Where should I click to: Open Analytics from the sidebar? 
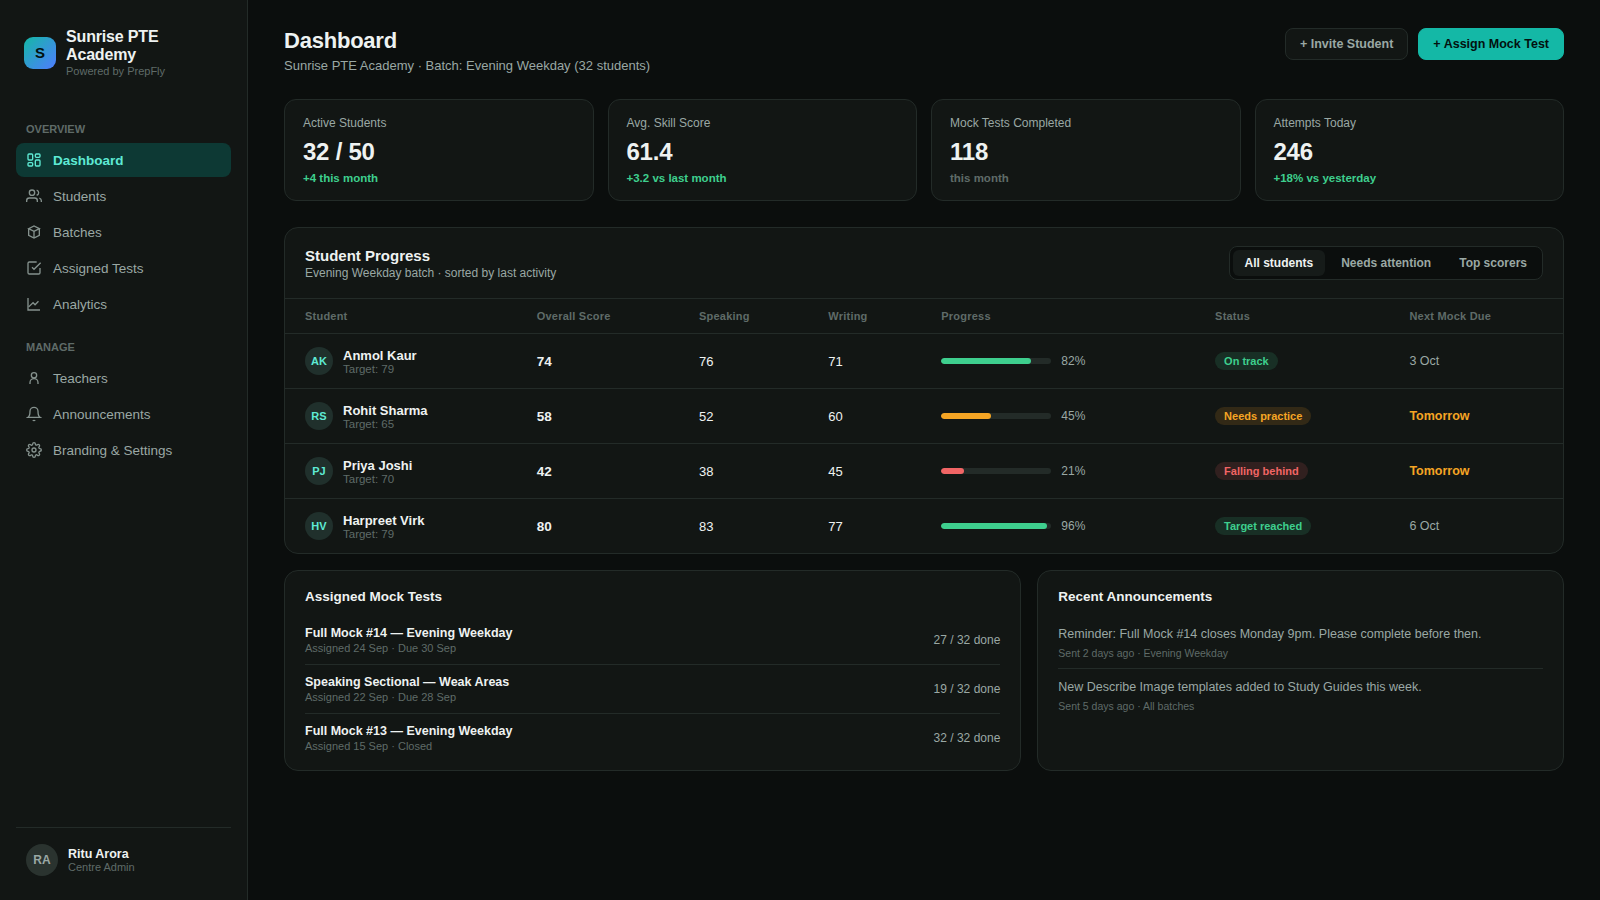click(x=123, y=304)
